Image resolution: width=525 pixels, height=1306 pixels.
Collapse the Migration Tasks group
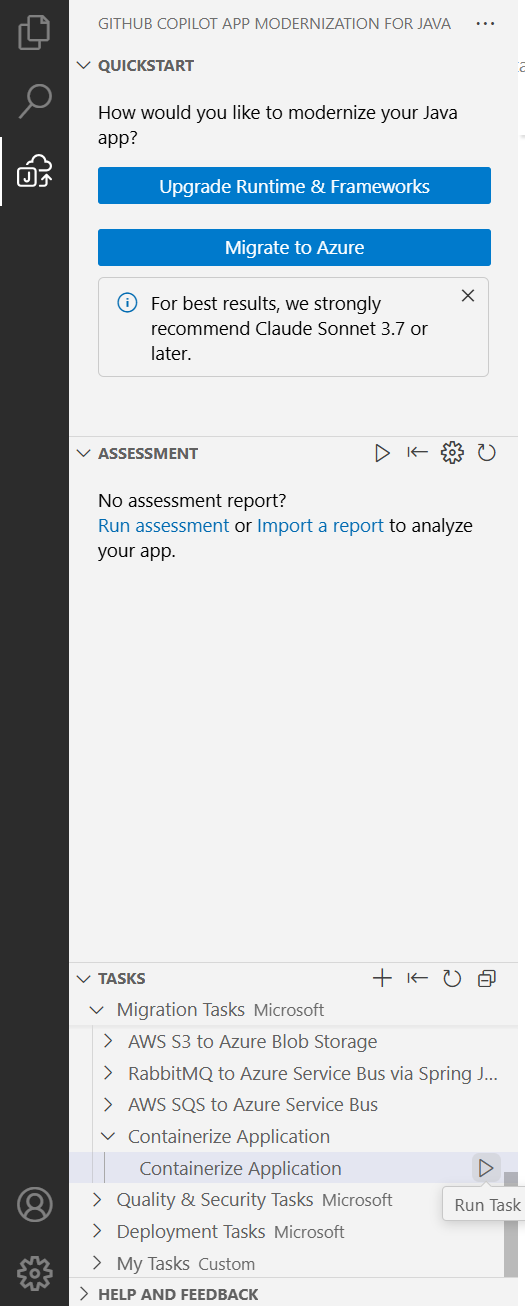(x=97, y=1010)
